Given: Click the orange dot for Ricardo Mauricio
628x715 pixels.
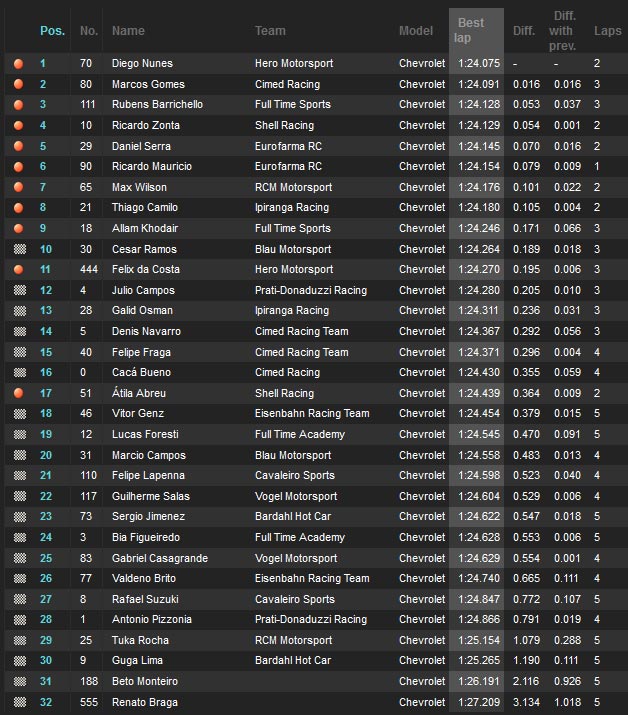Looking at the screenshot, I should [x=19, y=166].
